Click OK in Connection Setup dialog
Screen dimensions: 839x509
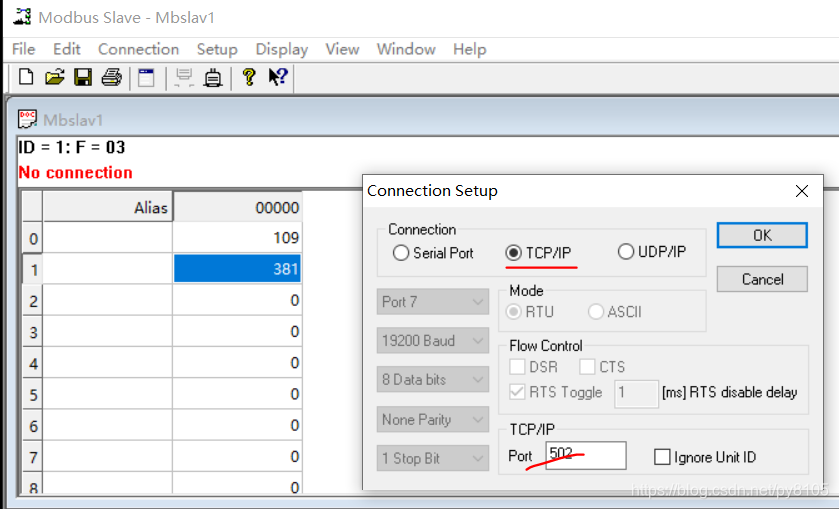762,235
